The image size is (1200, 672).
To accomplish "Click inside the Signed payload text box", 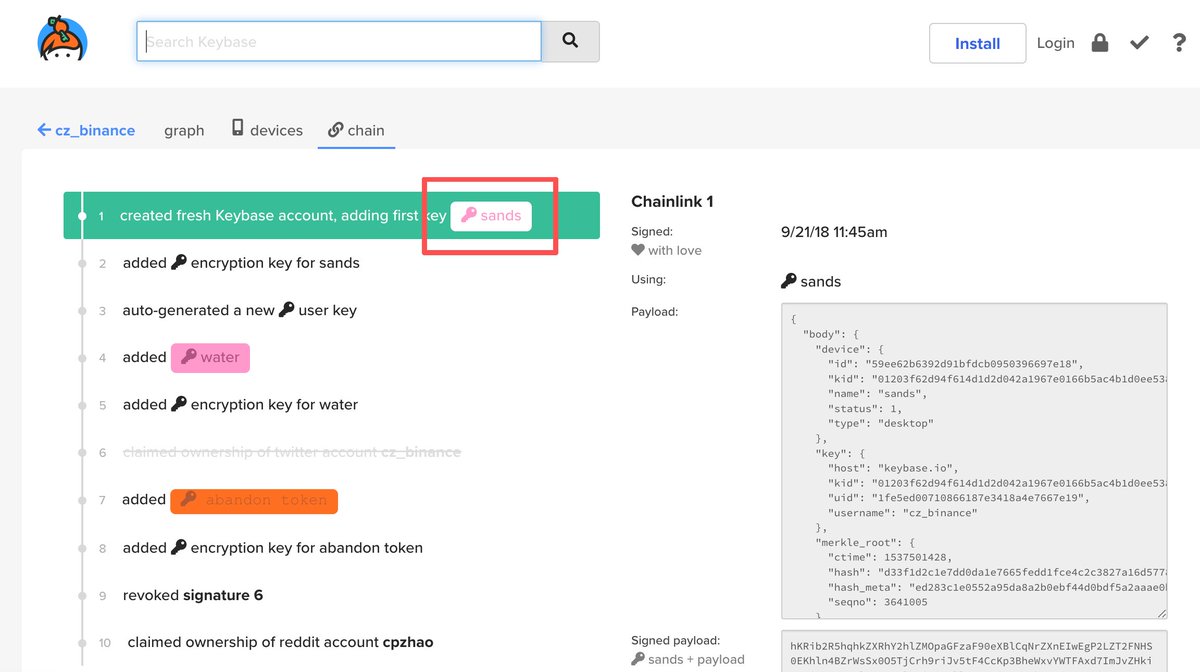I will coord(974,651).
